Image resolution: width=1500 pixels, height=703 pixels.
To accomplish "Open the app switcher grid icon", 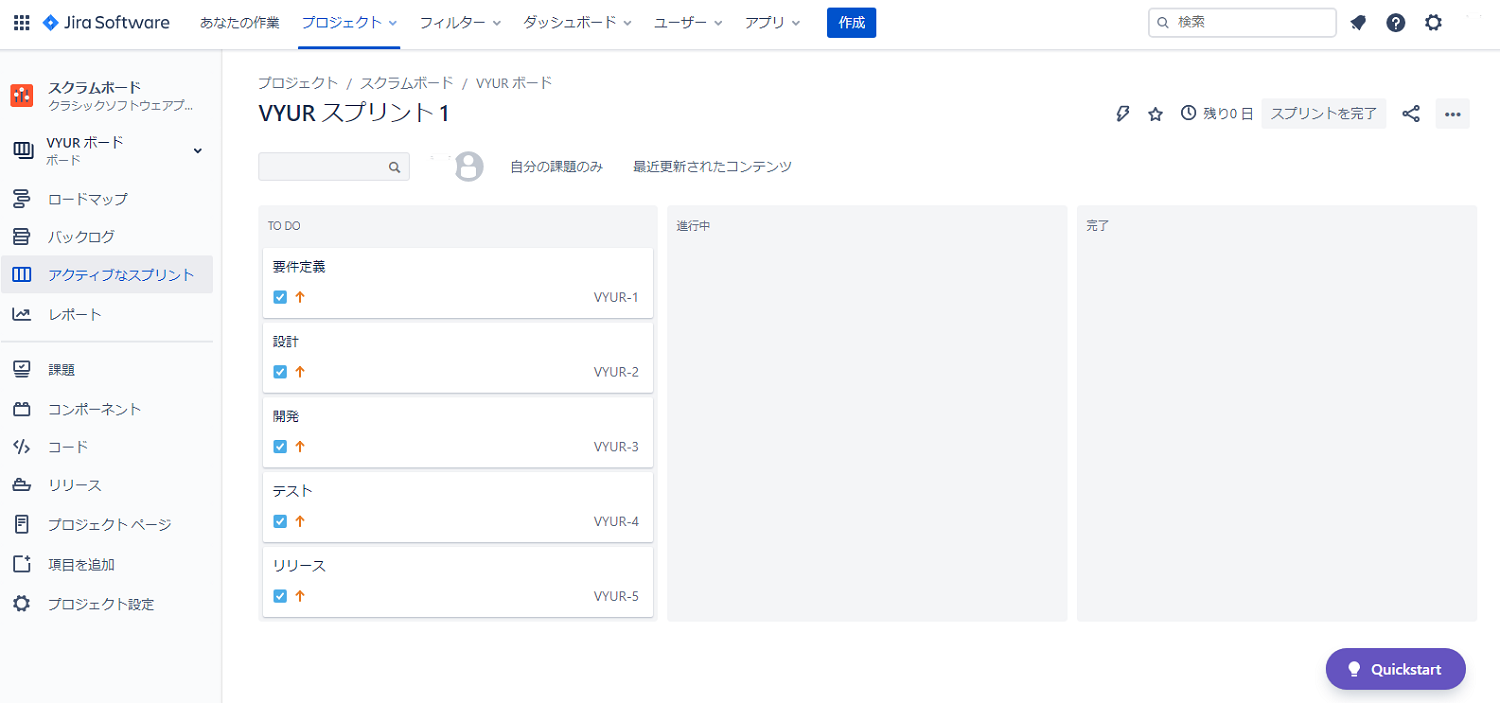I will 21,23.
